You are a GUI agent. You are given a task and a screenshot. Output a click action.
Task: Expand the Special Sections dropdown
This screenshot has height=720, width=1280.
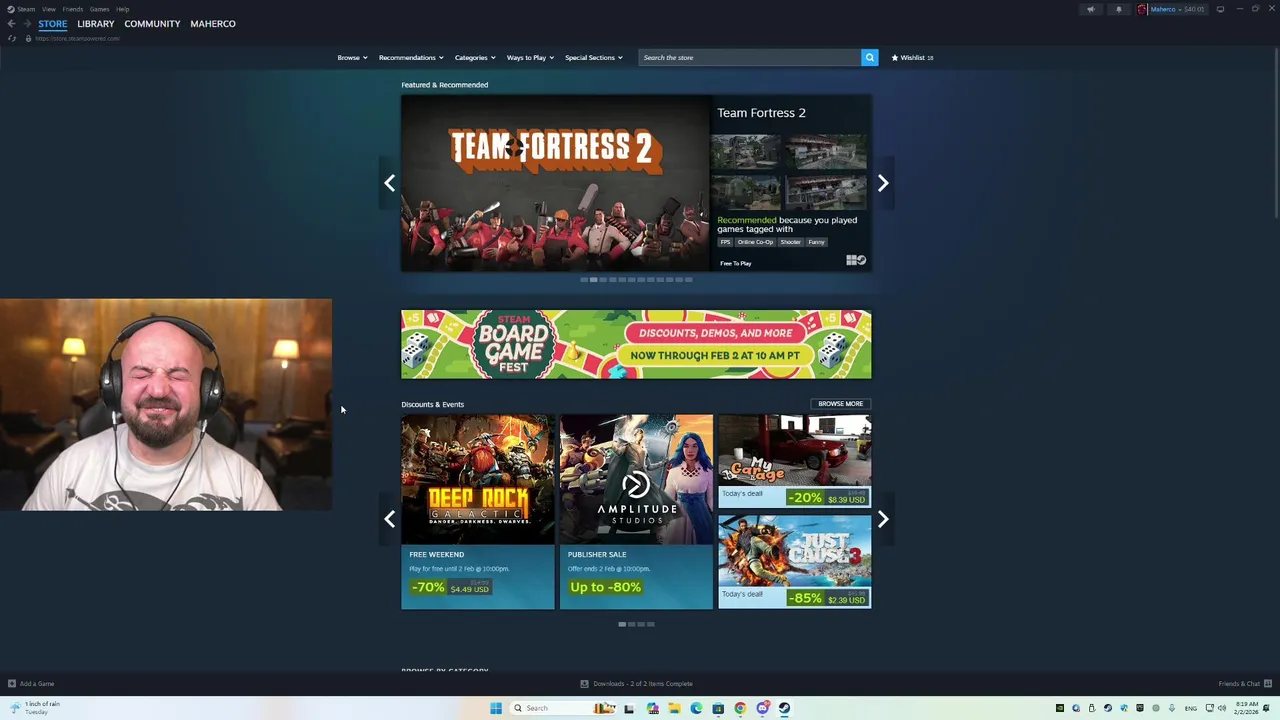pyautogui.click(x=594, y=57)
